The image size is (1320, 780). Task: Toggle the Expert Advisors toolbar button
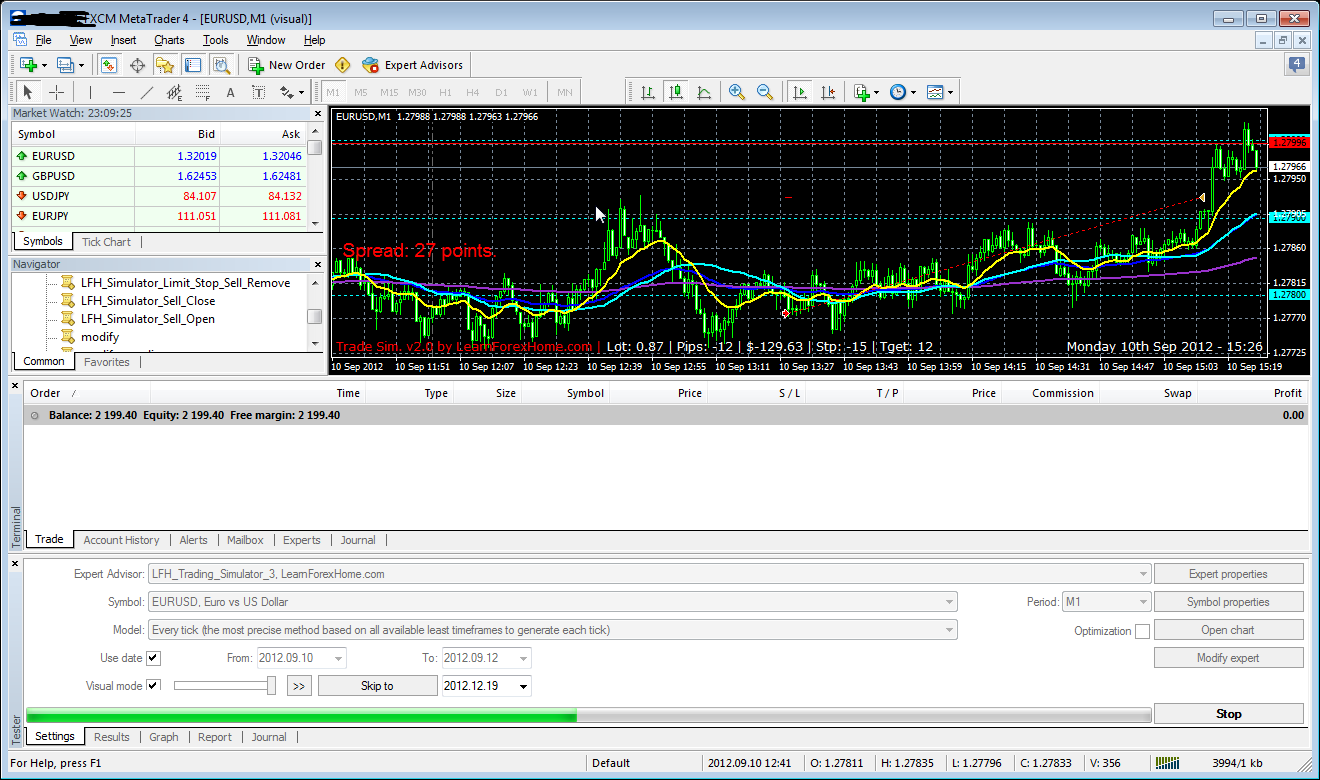[x=413, y=65]
